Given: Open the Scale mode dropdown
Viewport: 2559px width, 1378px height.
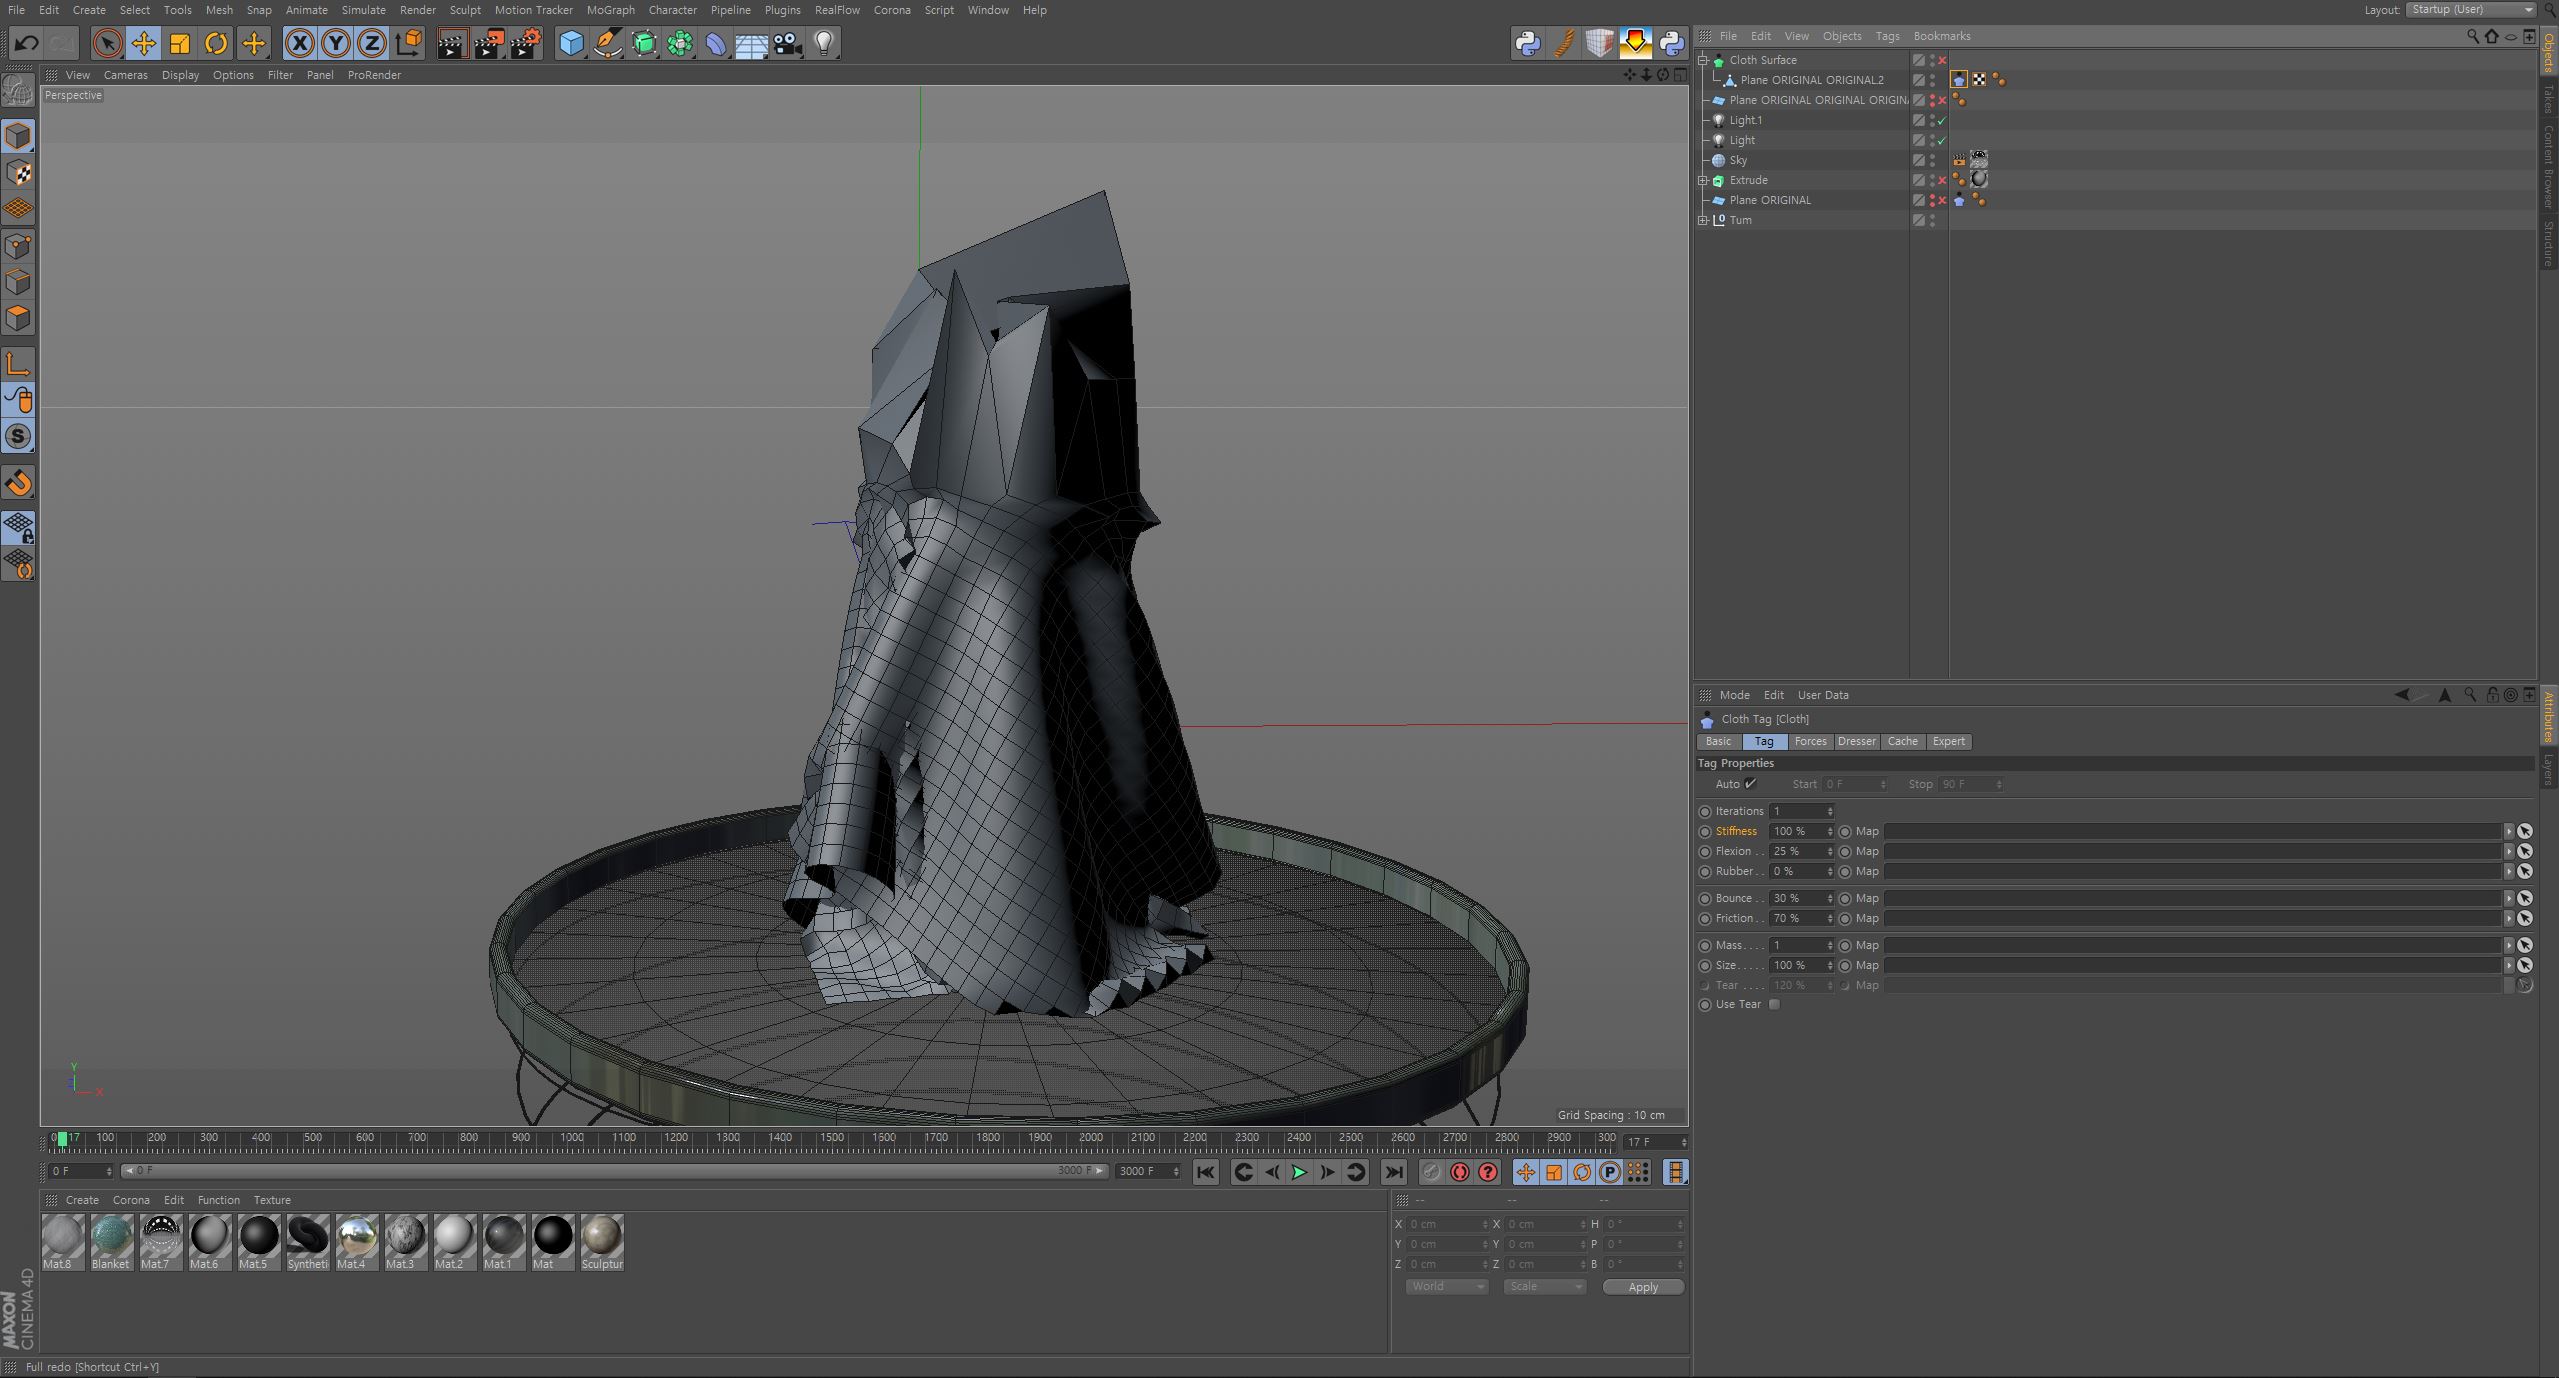Looking at the screenshot, I should tap(1544, 1287).
